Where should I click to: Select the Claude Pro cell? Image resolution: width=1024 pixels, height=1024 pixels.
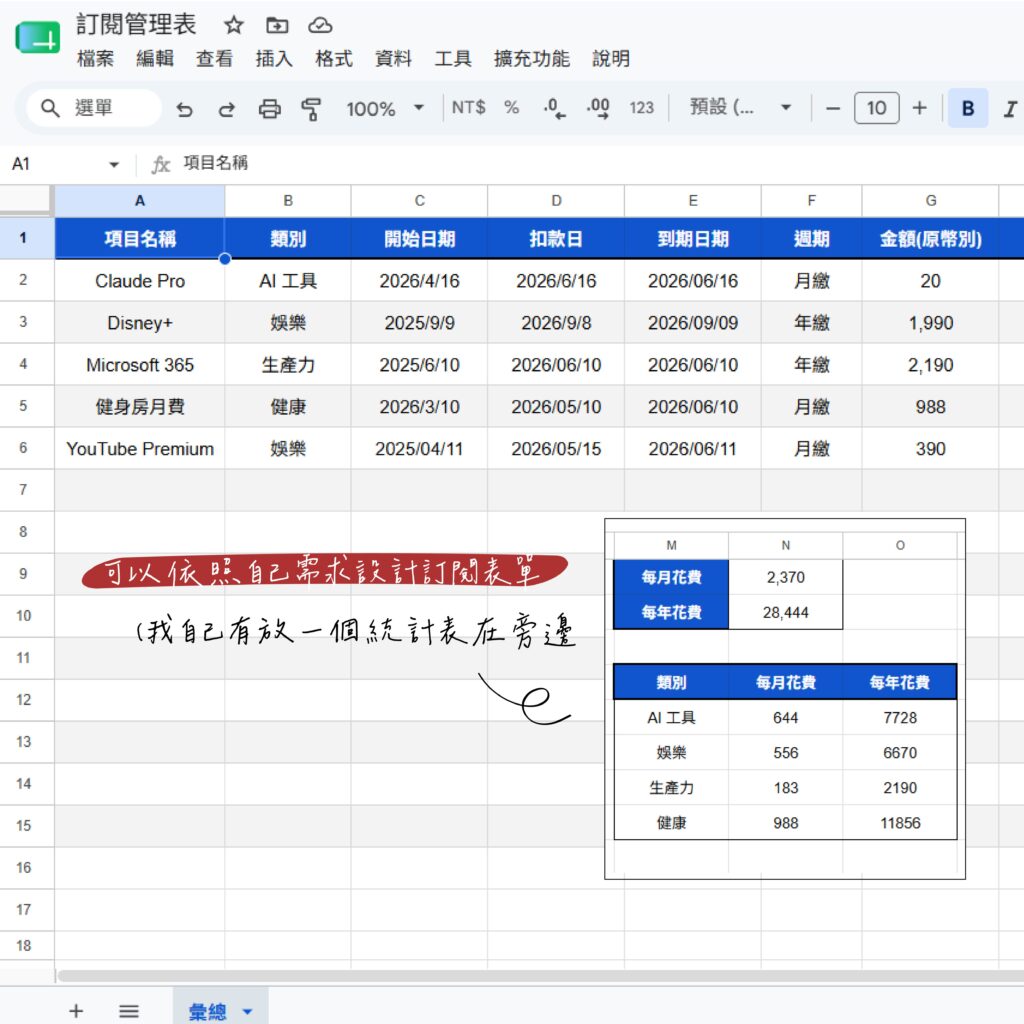(x=140, y=281)
